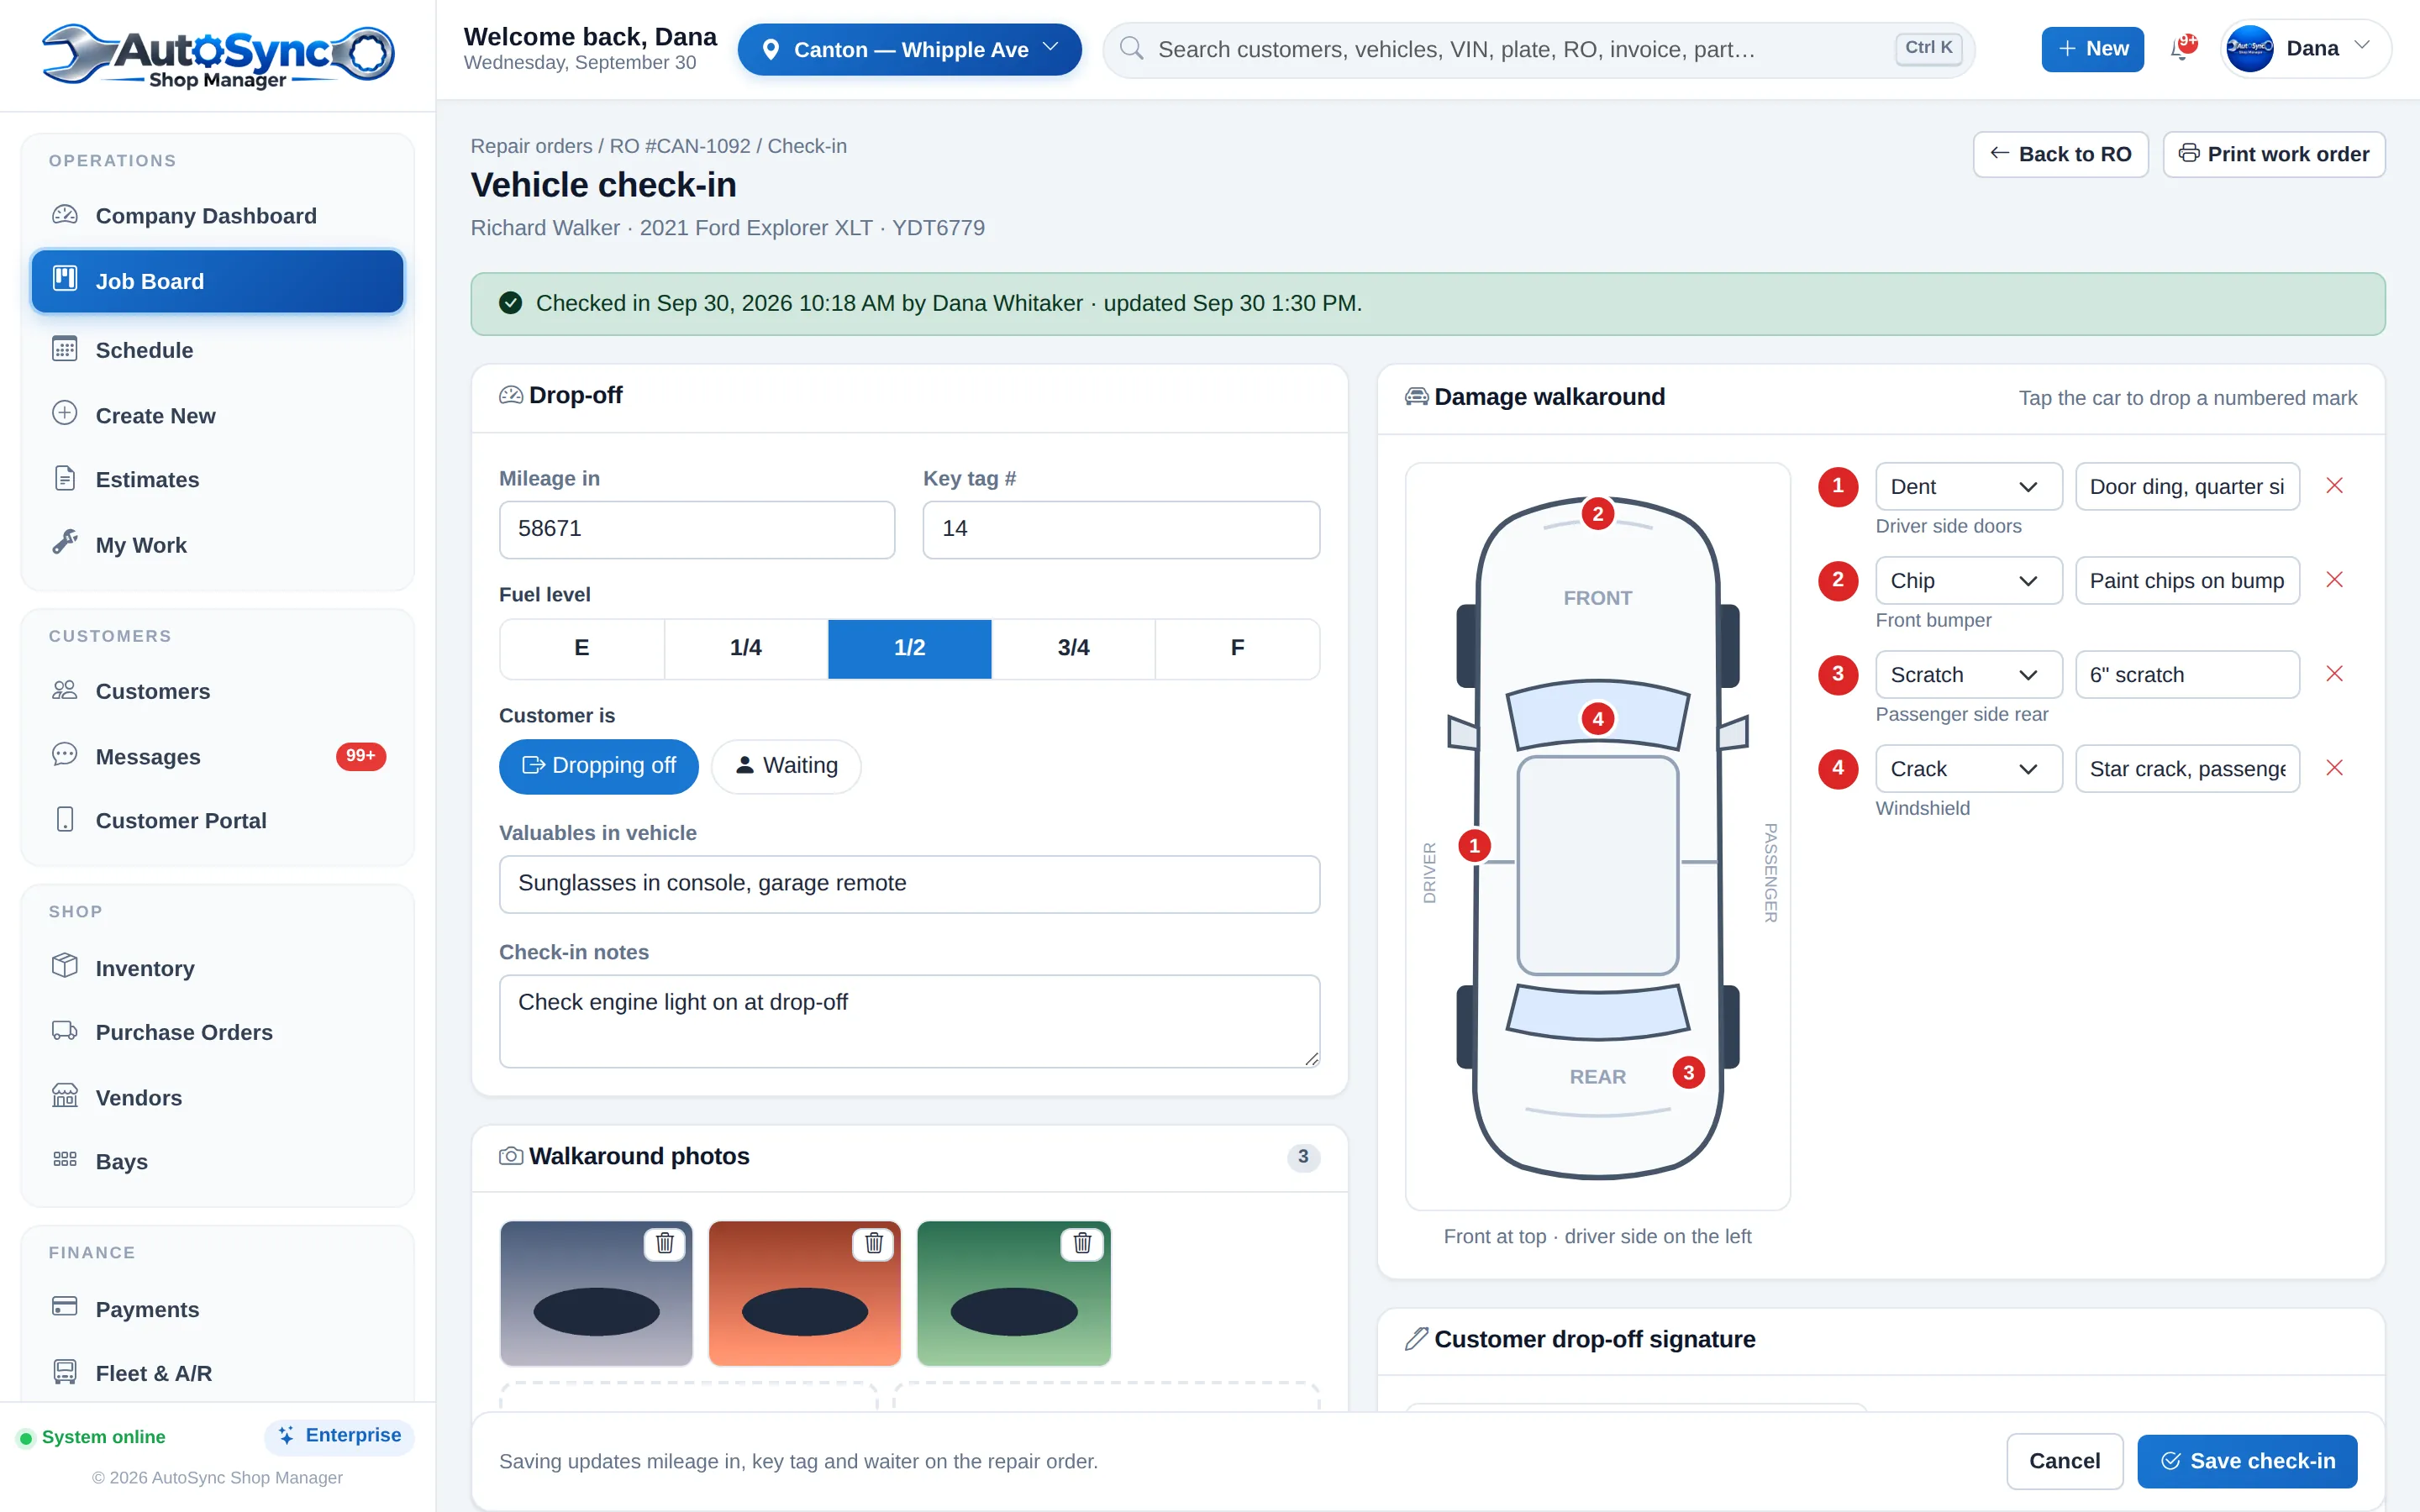Click the Valuables in vehicle field

coord(909,884)
